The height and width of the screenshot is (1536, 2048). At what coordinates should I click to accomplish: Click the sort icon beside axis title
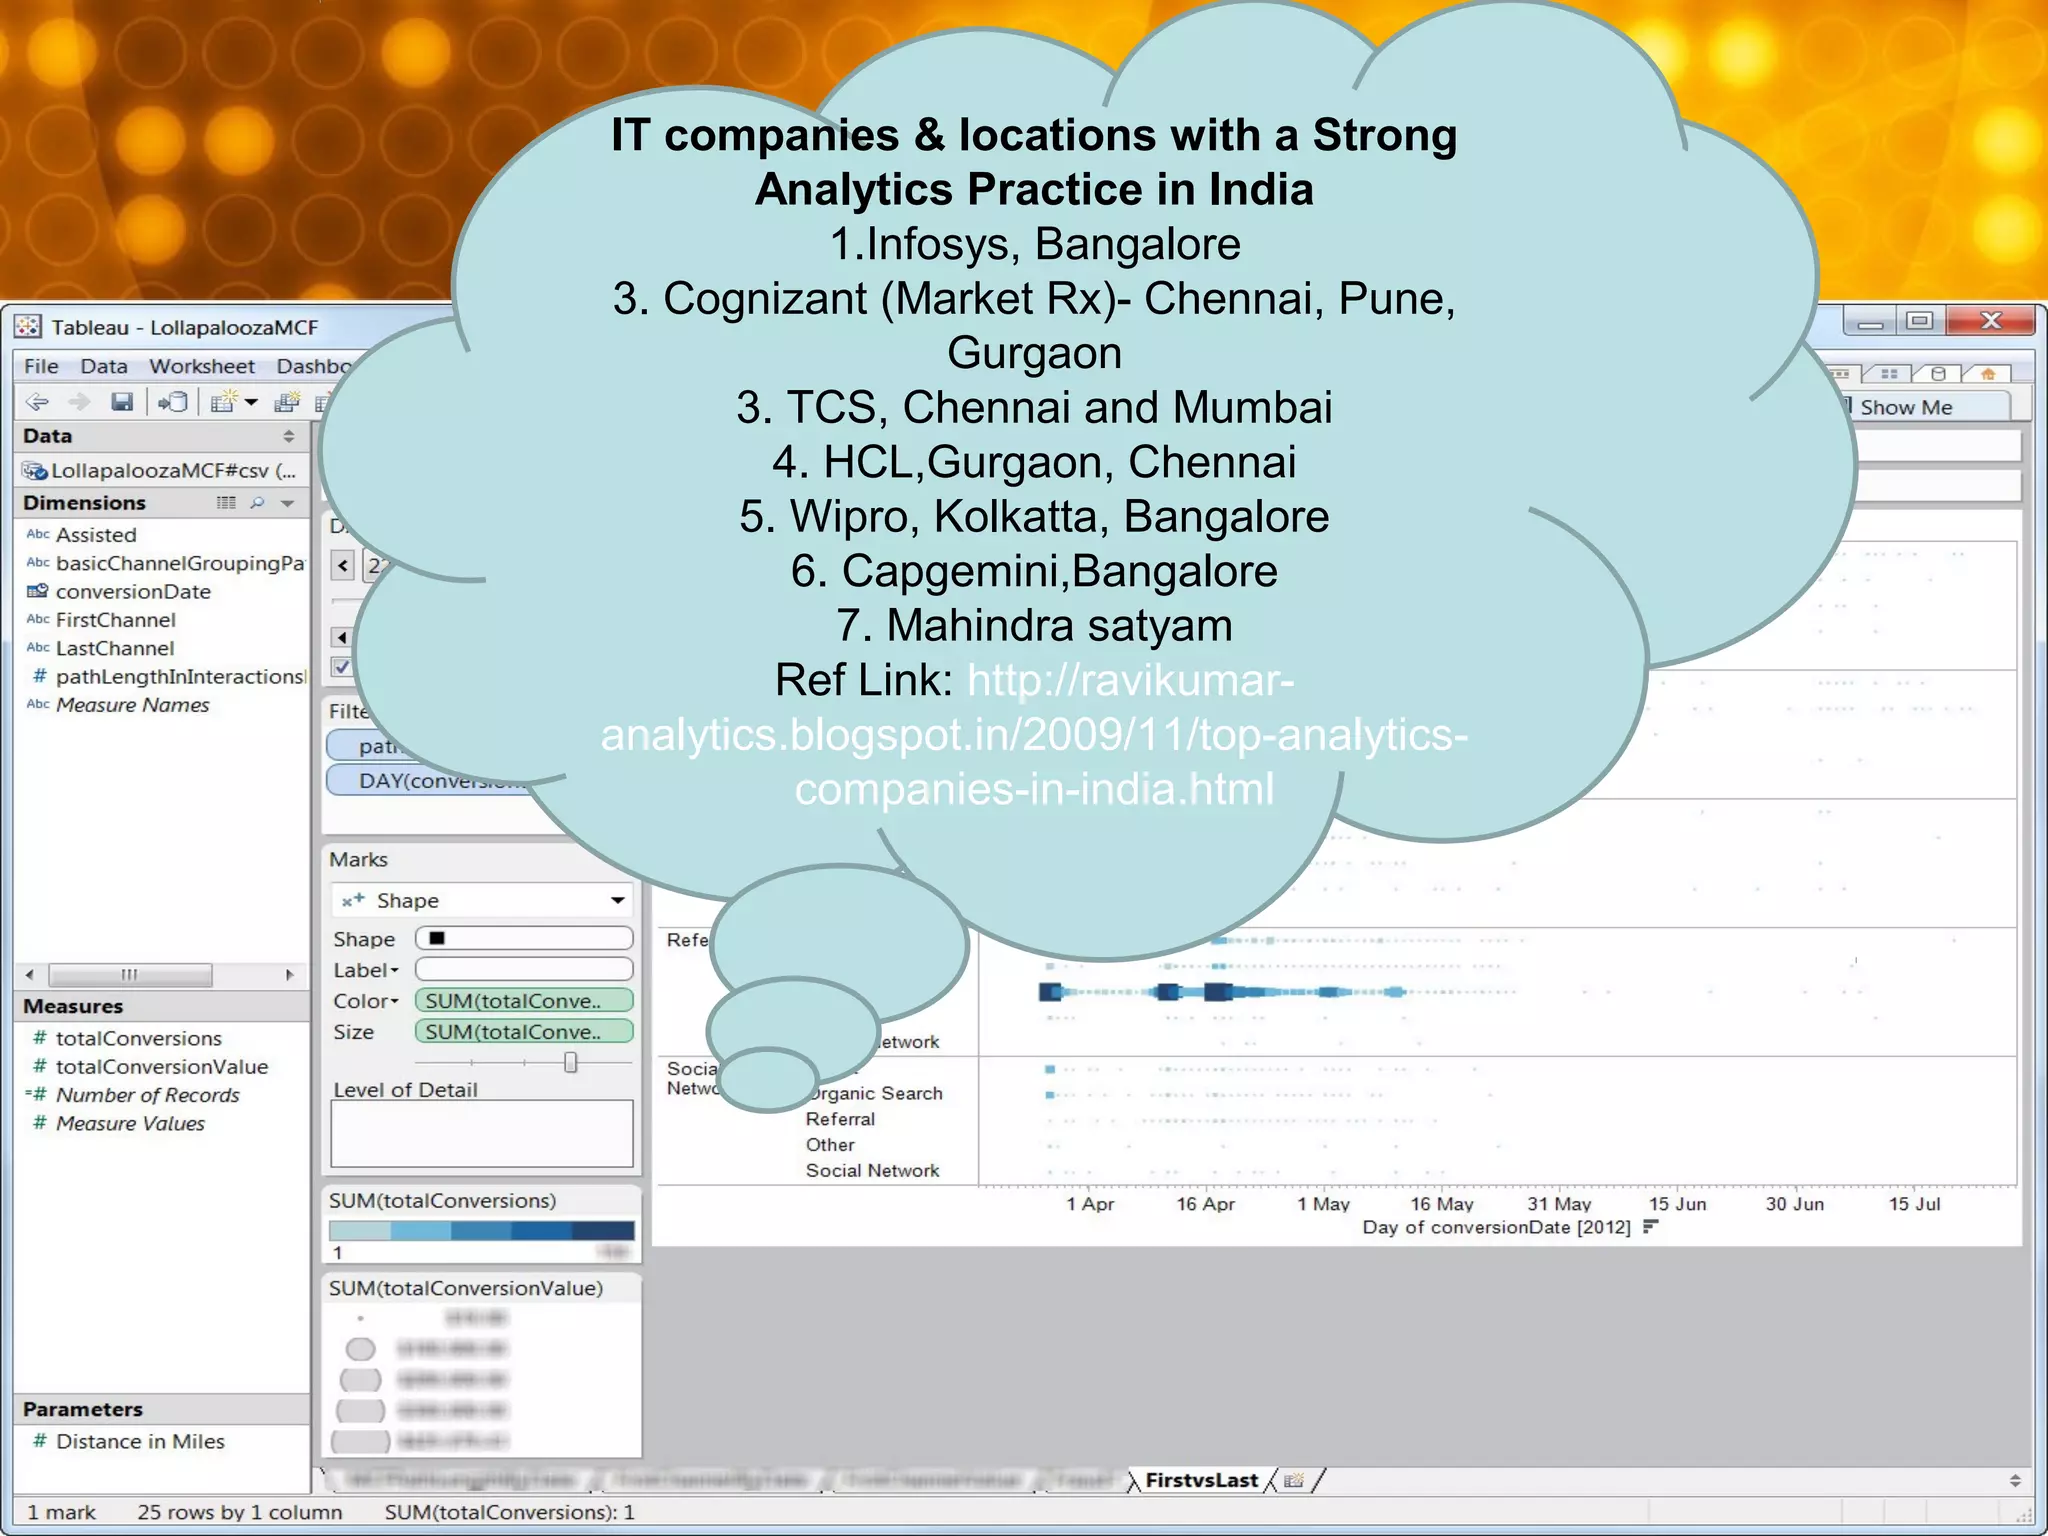1650,1227
